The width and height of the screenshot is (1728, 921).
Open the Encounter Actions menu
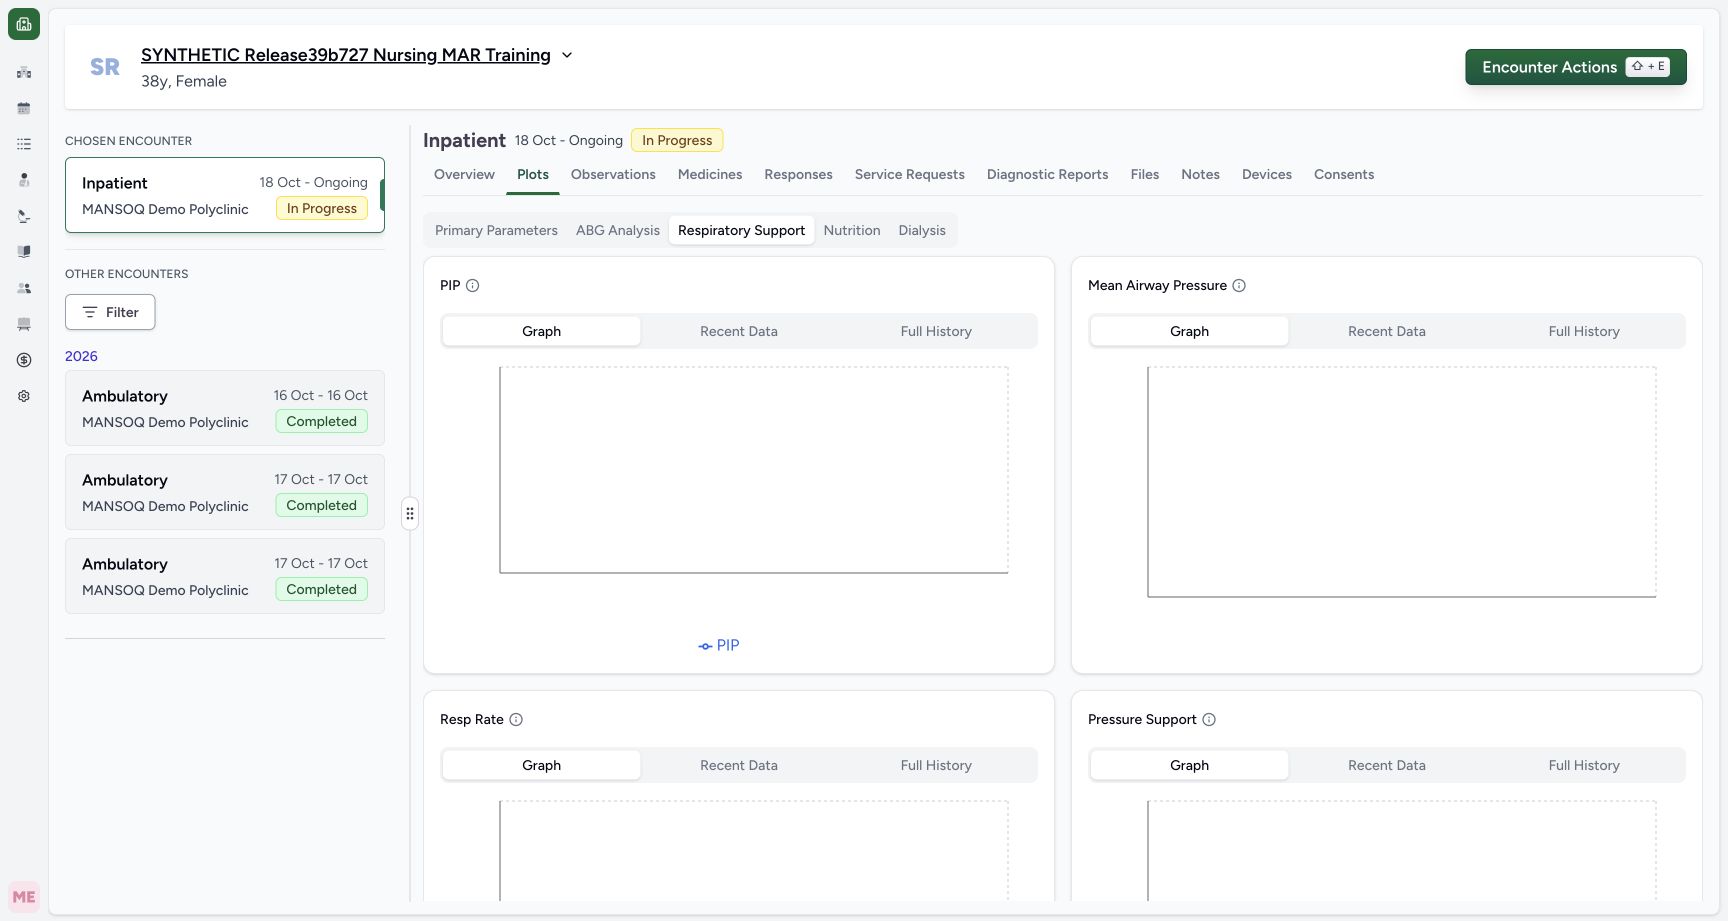1576,67
